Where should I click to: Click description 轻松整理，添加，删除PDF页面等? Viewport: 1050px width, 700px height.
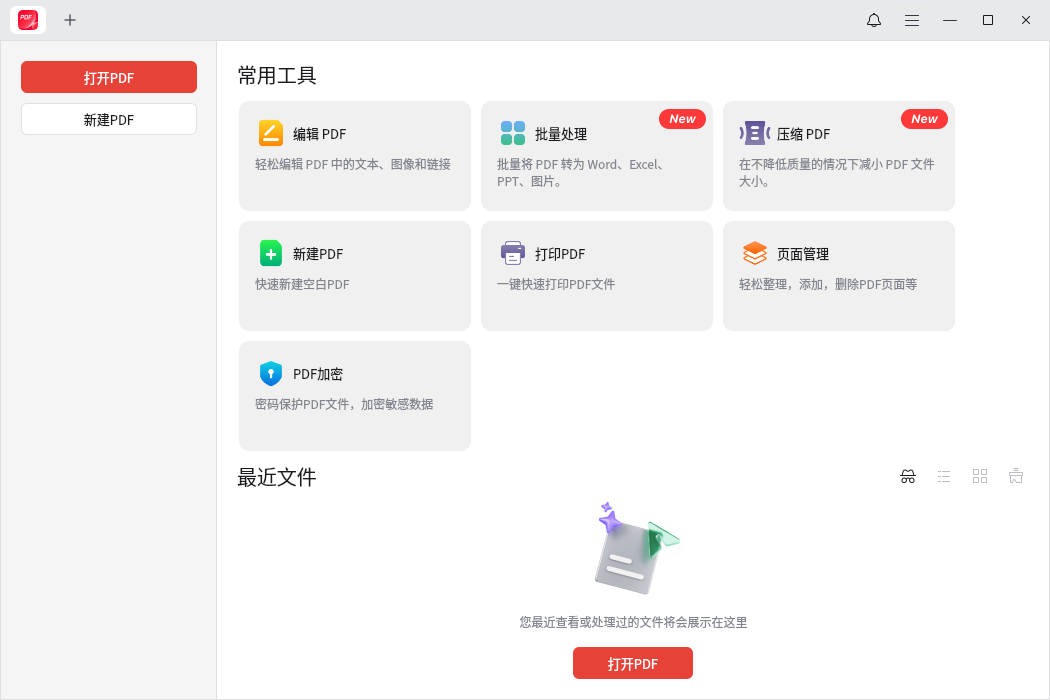point(828,284)
